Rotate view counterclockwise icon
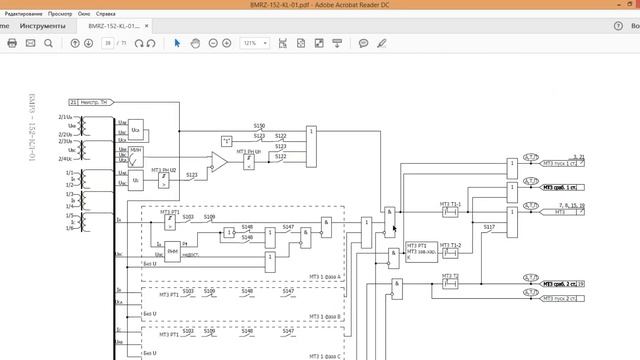The height and width of the screenshot is (360, 640). pos(151,43)
